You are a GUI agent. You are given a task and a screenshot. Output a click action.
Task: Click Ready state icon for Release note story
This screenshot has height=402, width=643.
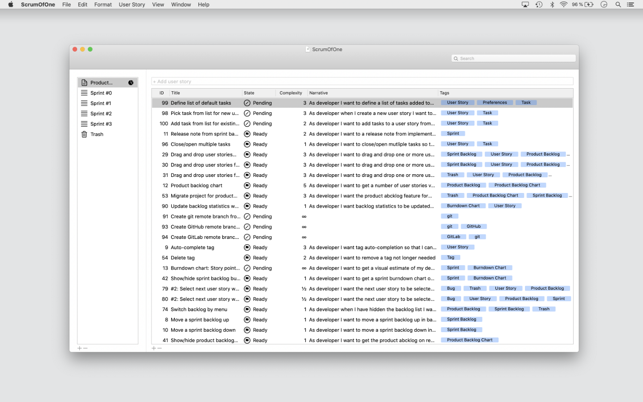(x=247, y=134)
